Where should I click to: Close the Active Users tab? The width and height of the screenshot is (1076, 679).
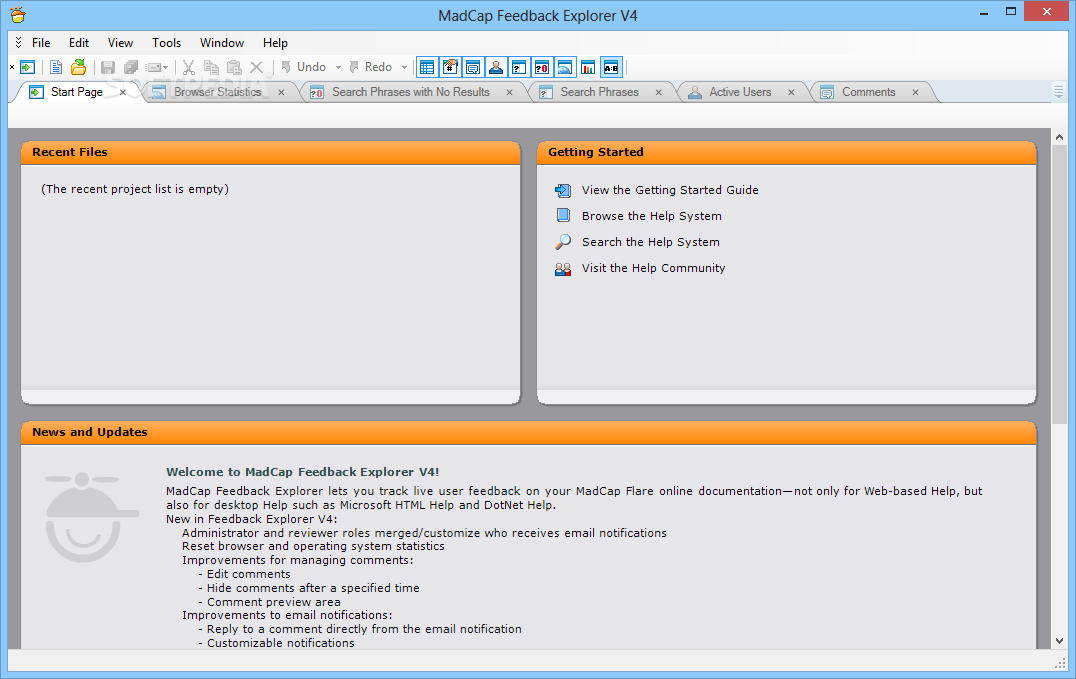[x=791, y=92]
